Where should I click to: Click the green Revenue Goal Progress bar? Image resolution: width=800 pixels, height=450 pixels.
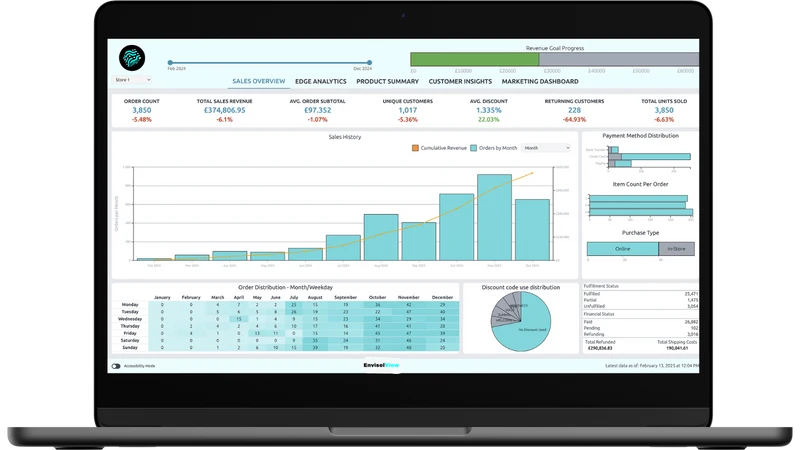pos(474,59)
